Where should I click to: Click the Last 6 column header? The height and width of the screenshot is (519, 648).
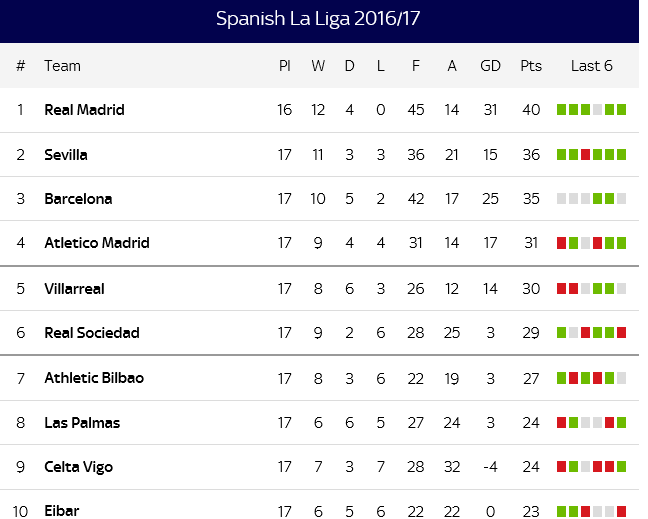591,66
